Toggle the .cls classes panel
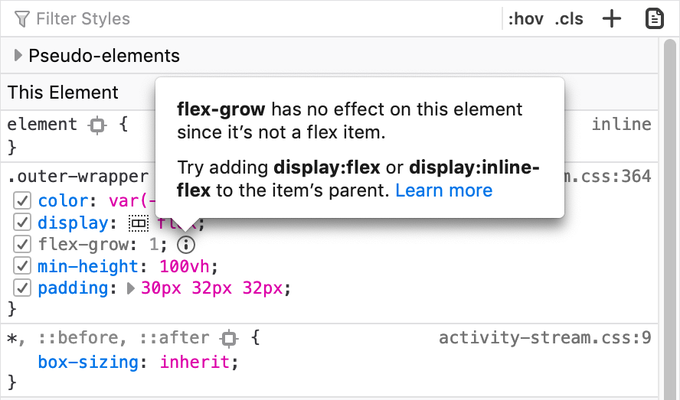680x400 pixels. click(569, 19)
